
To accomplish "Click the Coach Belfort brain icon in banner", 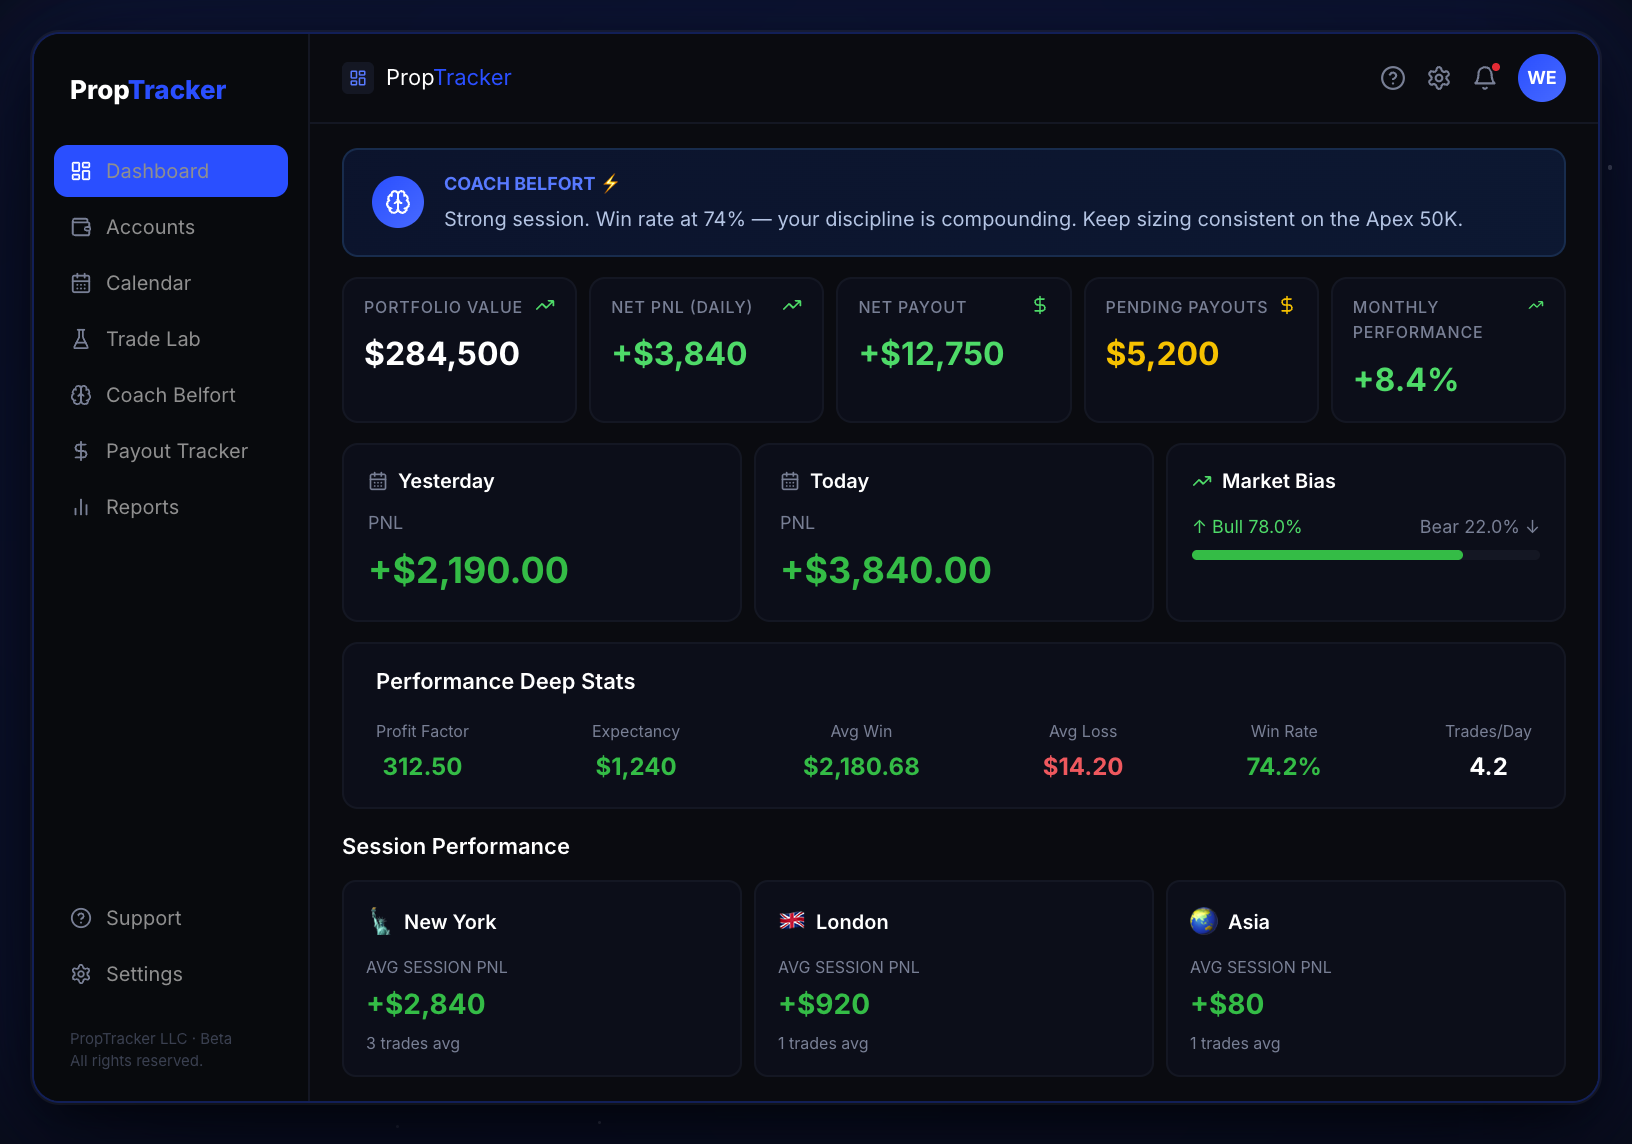I will pyautogui.click(x=397, y=202).
